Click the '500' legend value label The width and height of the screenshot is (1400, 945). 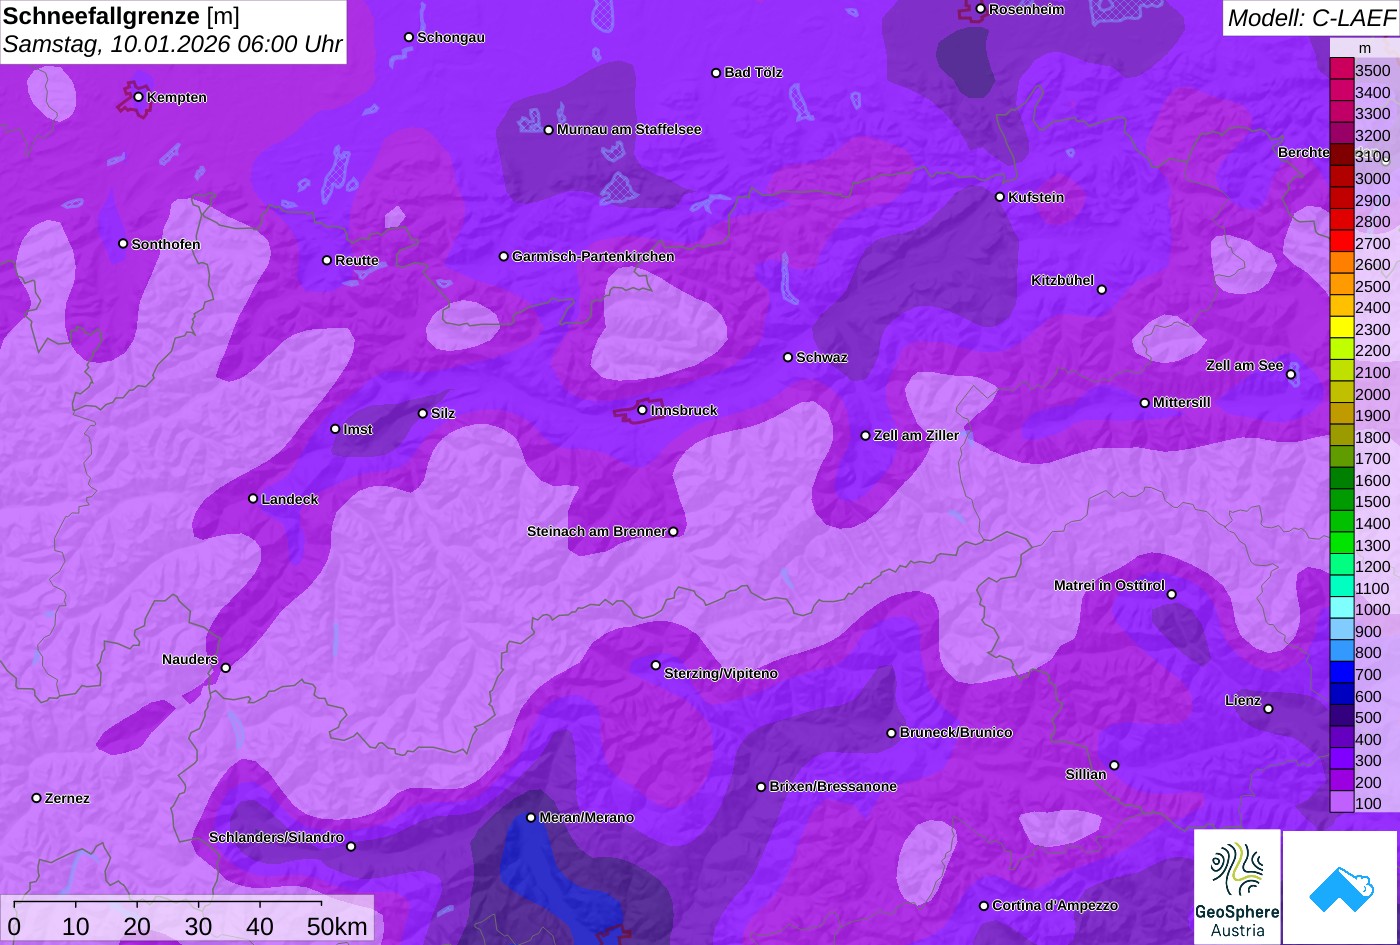click(x=1368, y=718)
